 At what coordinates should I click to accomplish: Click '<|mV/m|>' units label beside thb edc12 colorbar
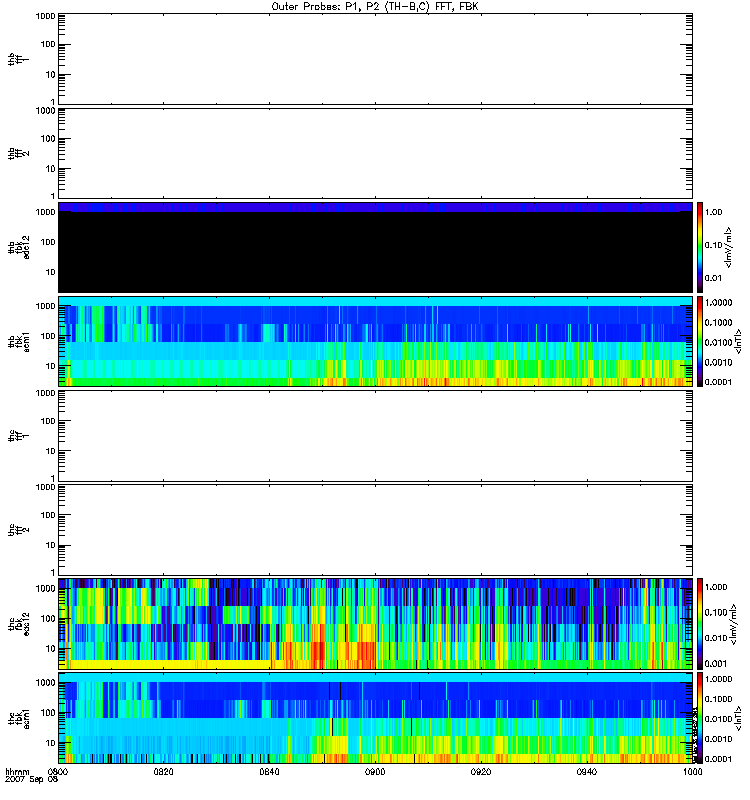tap(729, 247)
